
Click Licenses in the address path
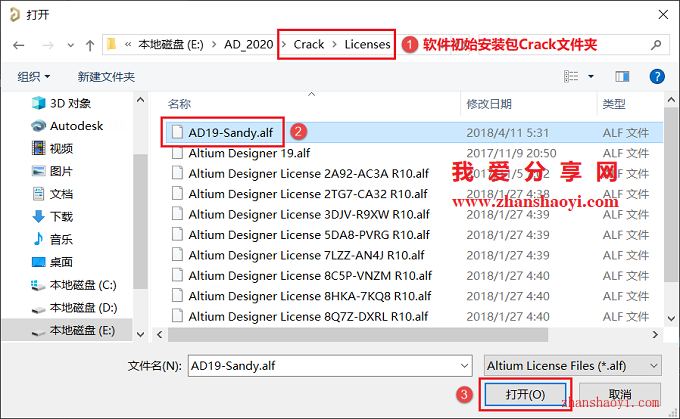click(367, 44)
